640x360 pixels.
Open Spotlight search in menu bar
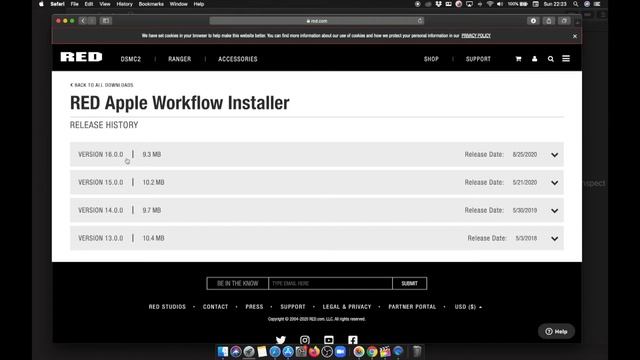576,4
